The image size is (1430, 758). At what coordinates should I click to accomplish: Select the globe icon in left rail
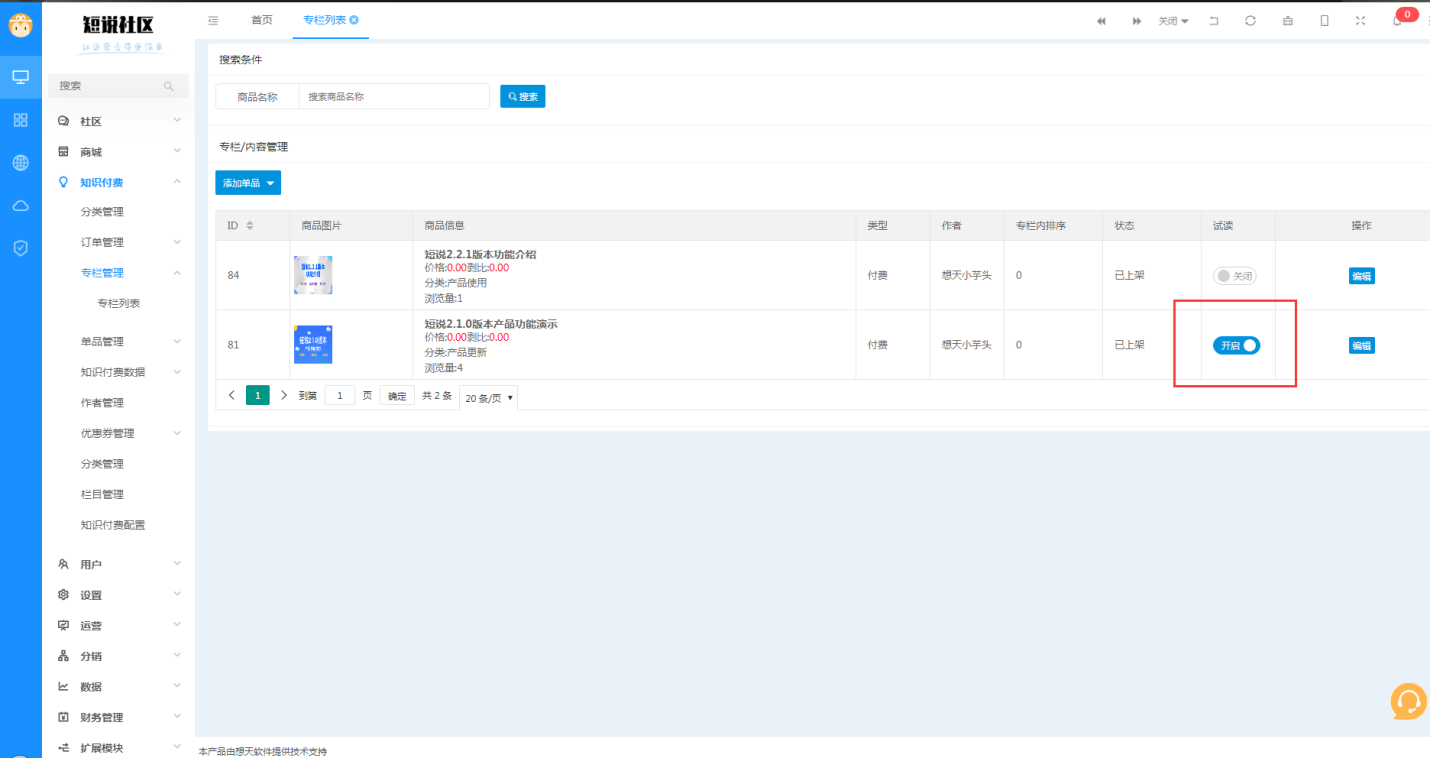point(20,163)
